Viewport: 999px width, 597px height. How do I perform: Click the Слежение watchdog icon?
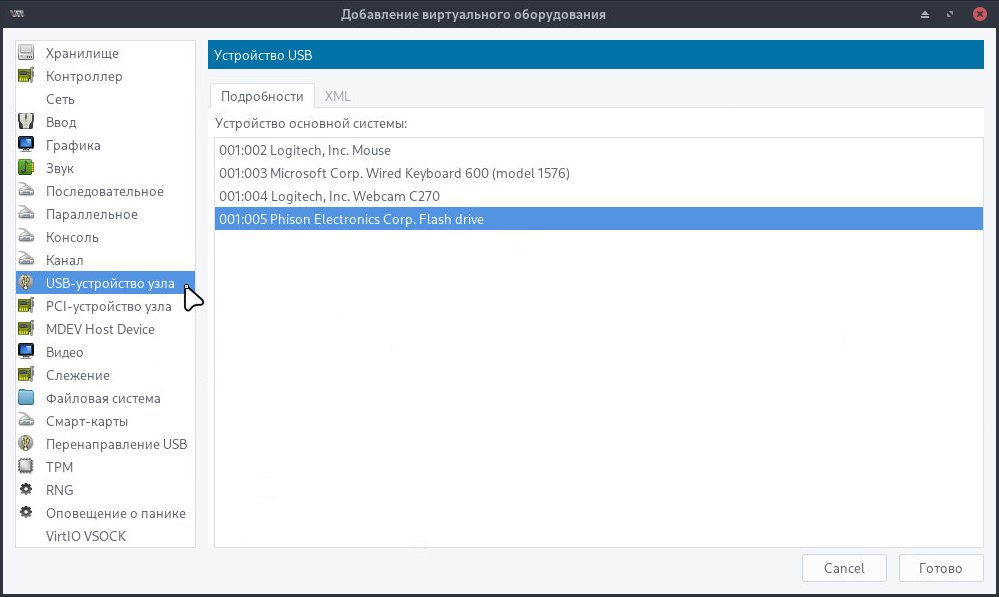27,375
